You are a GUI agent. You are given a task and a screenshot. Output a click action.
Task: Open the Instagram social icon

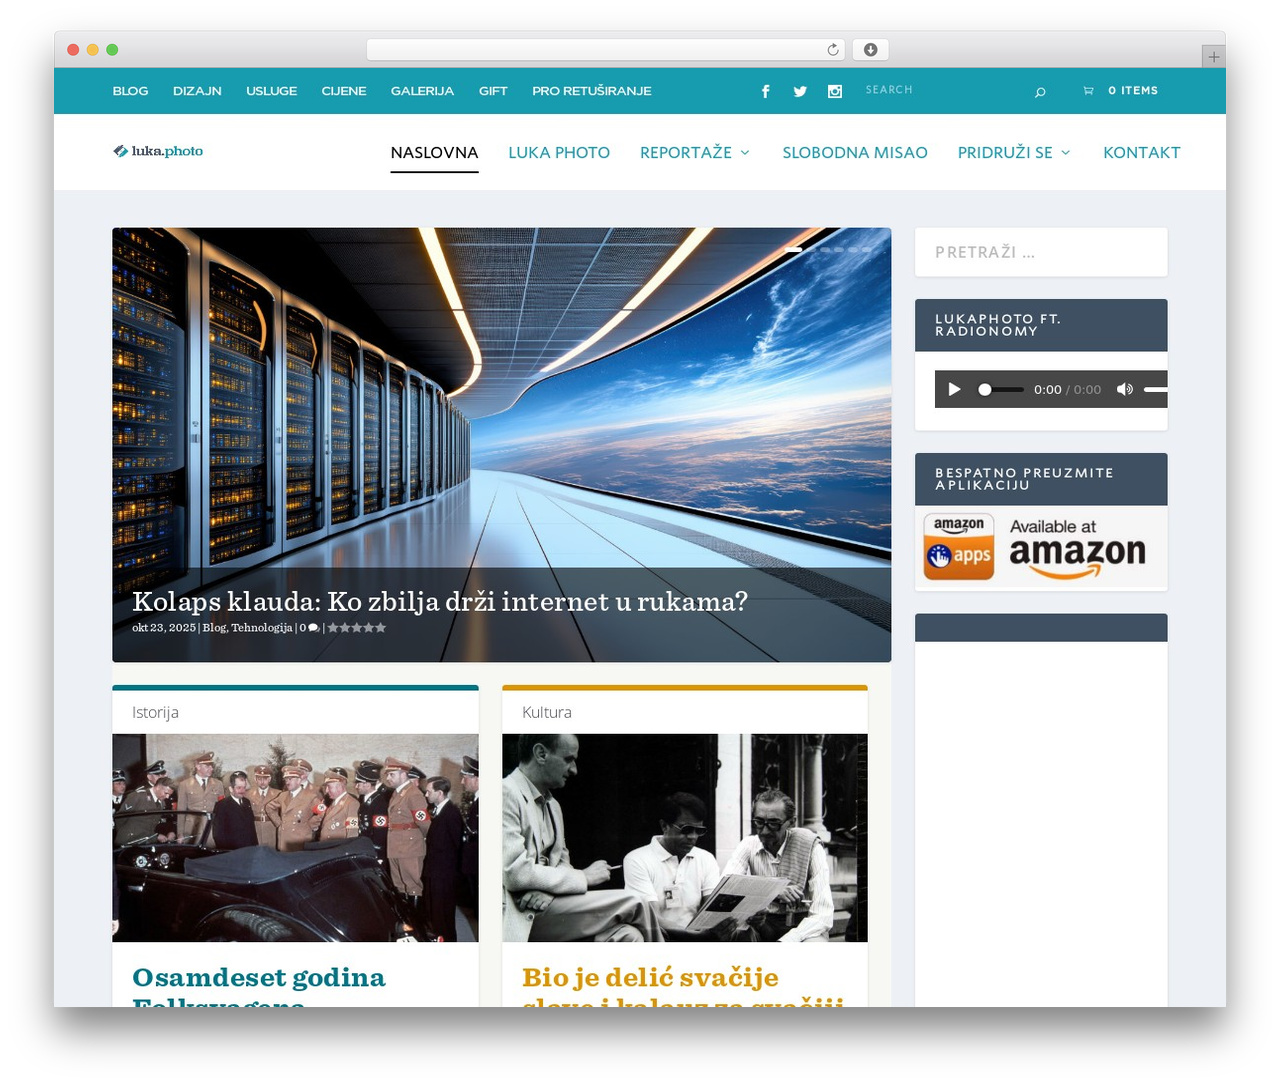click(x=835, y=91)
